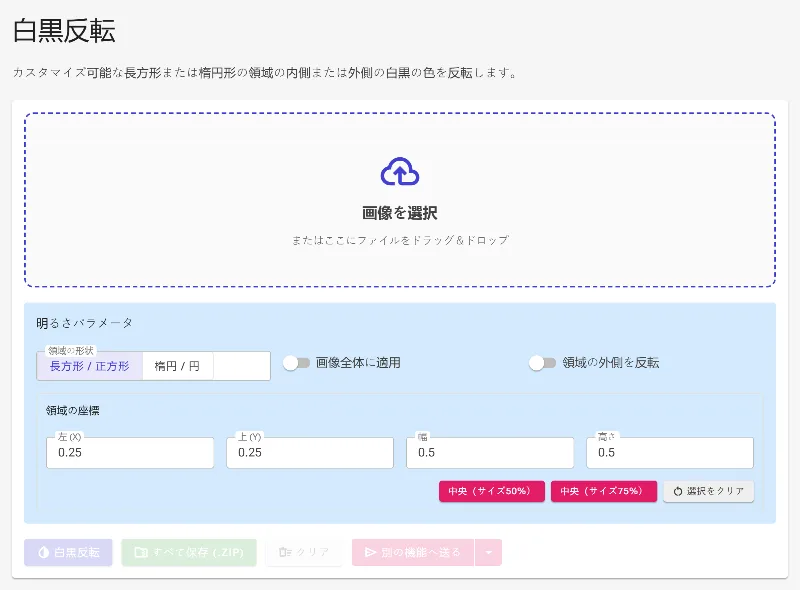The height and width of the screenshot is (590, 800).
Task: Click the reset icon in 選択をクリア
Action: point(678,491)
